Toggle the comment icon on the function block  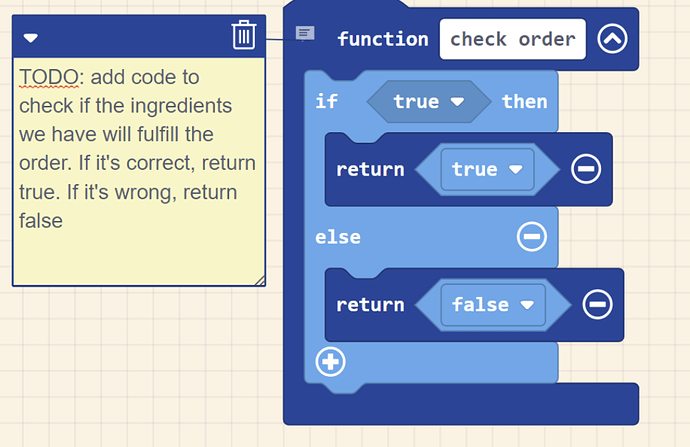(x=305, y=33)
